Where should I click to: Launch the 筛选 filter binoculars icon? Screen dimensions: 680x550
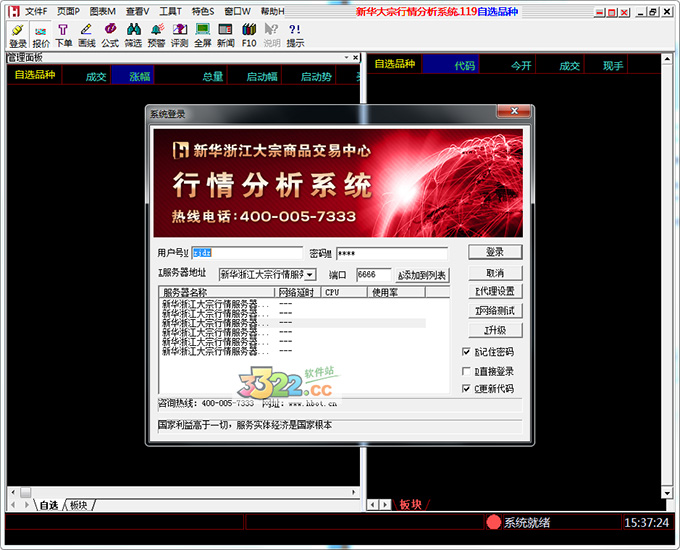133,35
